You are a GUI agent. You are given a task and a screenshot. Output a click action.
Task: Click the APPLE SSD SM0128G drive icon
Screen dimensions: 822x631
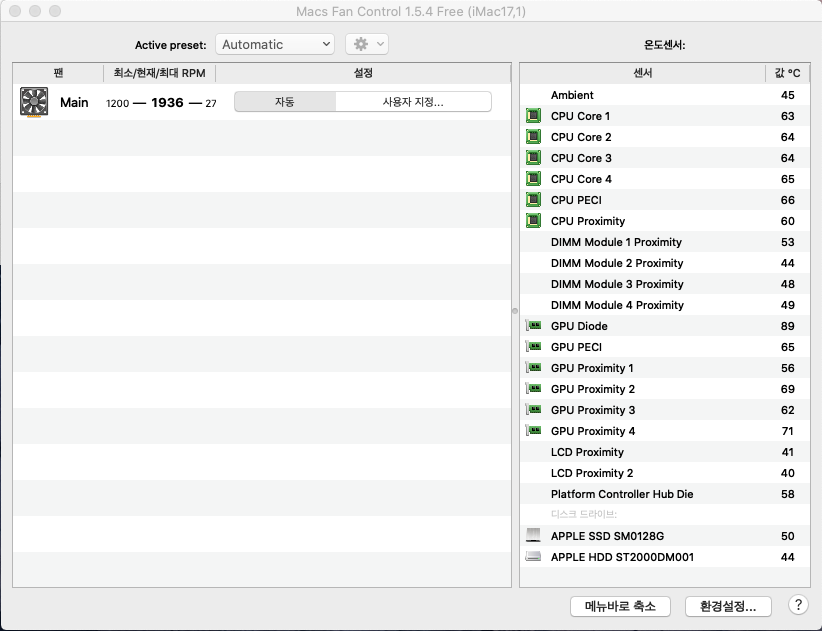533,535
